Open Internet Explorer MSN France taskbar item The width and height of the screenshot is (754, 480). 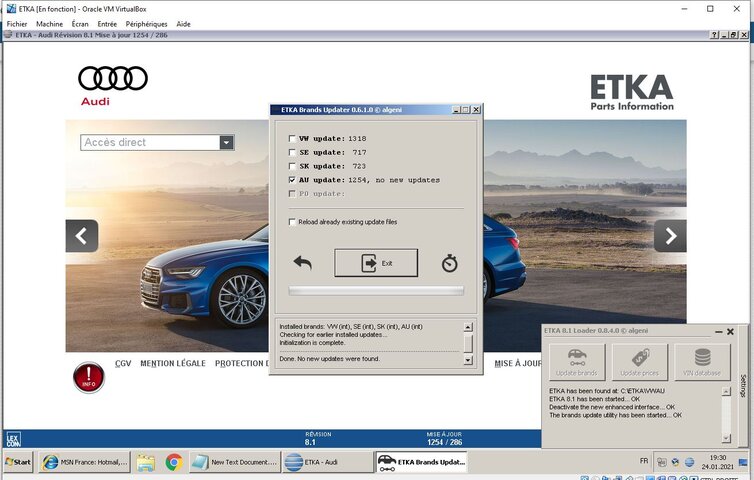tap(84, 462)
